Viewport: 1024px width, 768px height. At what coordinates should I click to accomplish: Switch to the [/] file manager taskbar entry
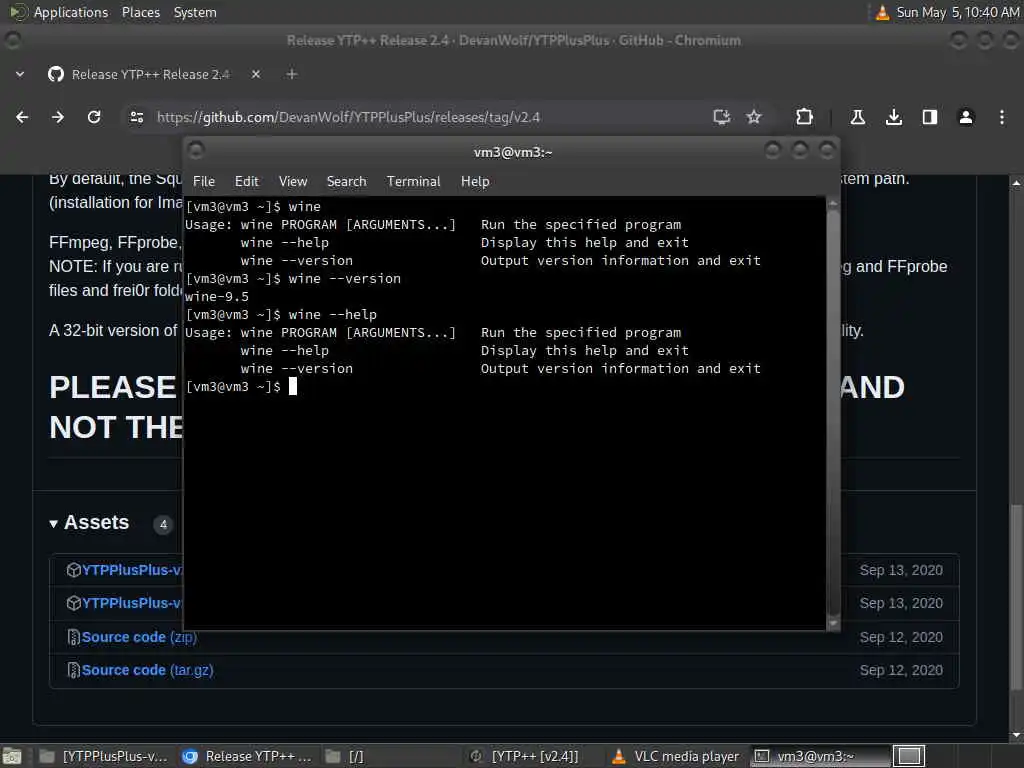[x=391, y=756]
